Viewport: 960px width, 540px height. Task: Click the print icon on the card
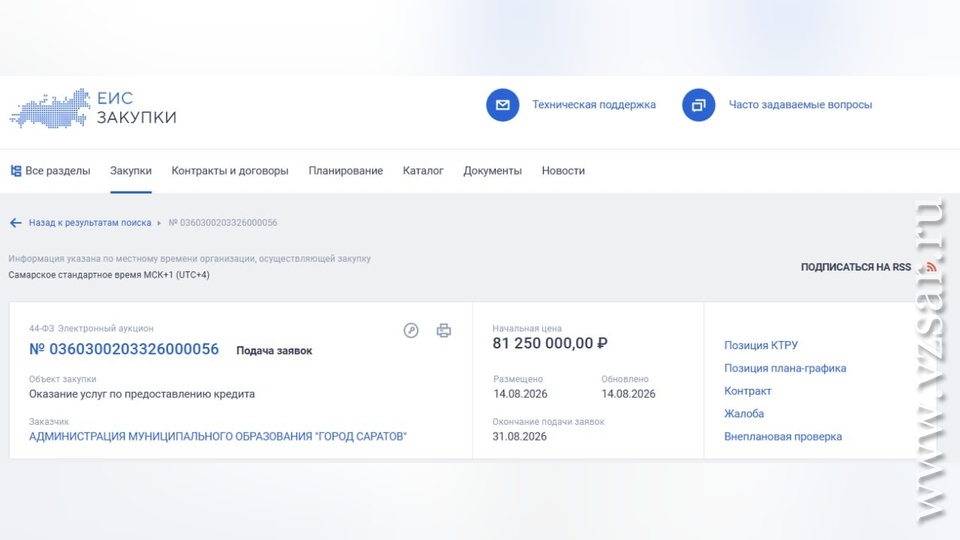pos(444,331)
